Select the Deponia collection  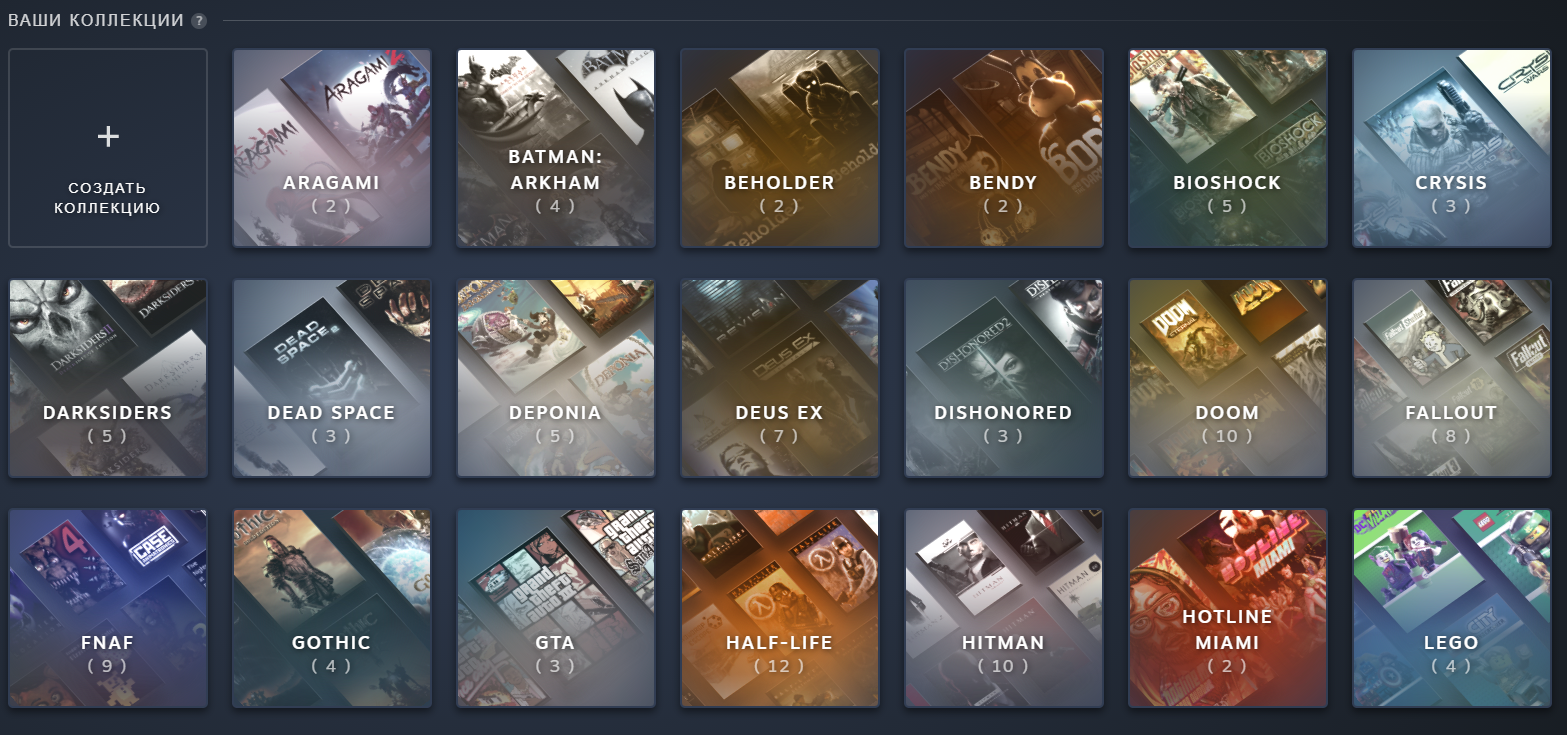point(556,378)
